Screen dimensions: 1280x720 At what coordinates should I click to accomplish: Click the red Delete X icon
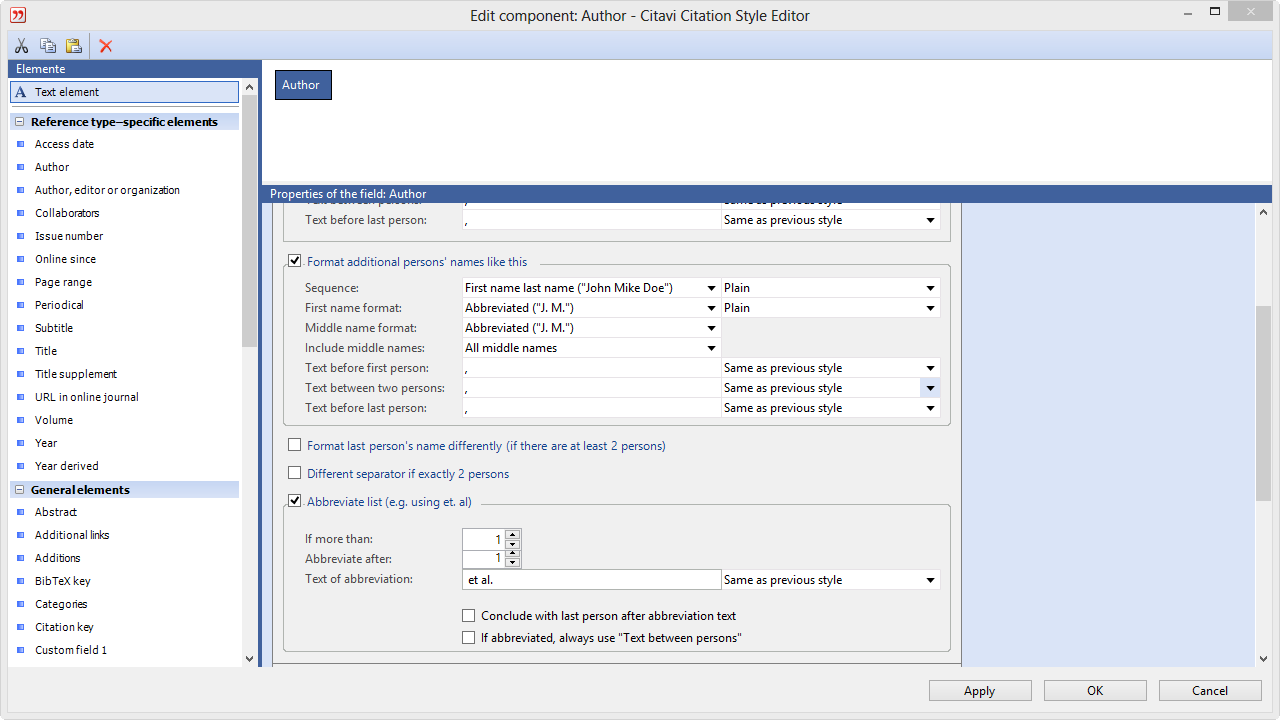point(106,46)
